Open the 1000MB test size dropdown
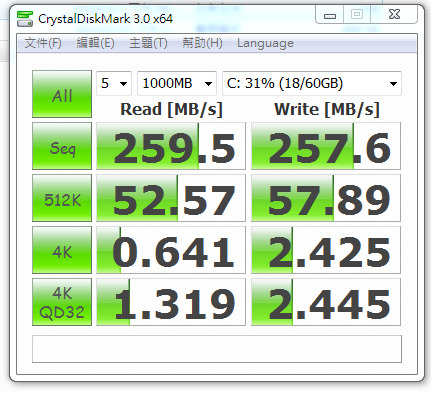431x393 pixels. 177,83
